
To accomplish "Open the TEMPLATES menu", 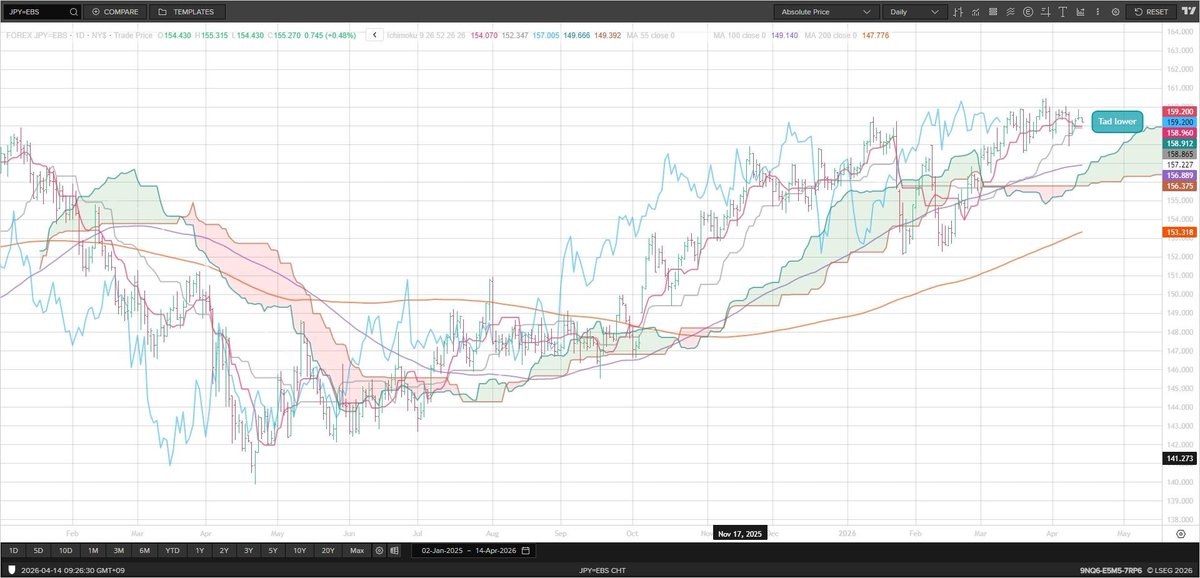I will pos(188,12).
